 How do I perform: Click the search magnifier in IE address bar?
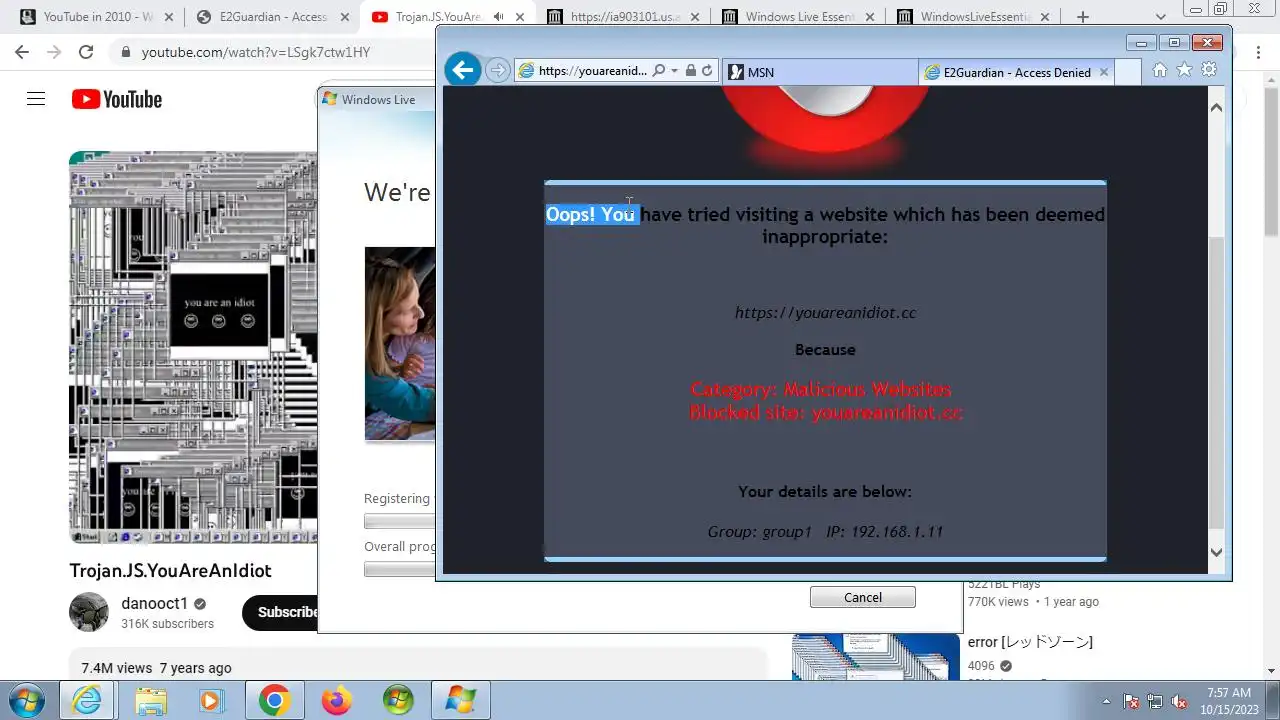click(658, 71)
